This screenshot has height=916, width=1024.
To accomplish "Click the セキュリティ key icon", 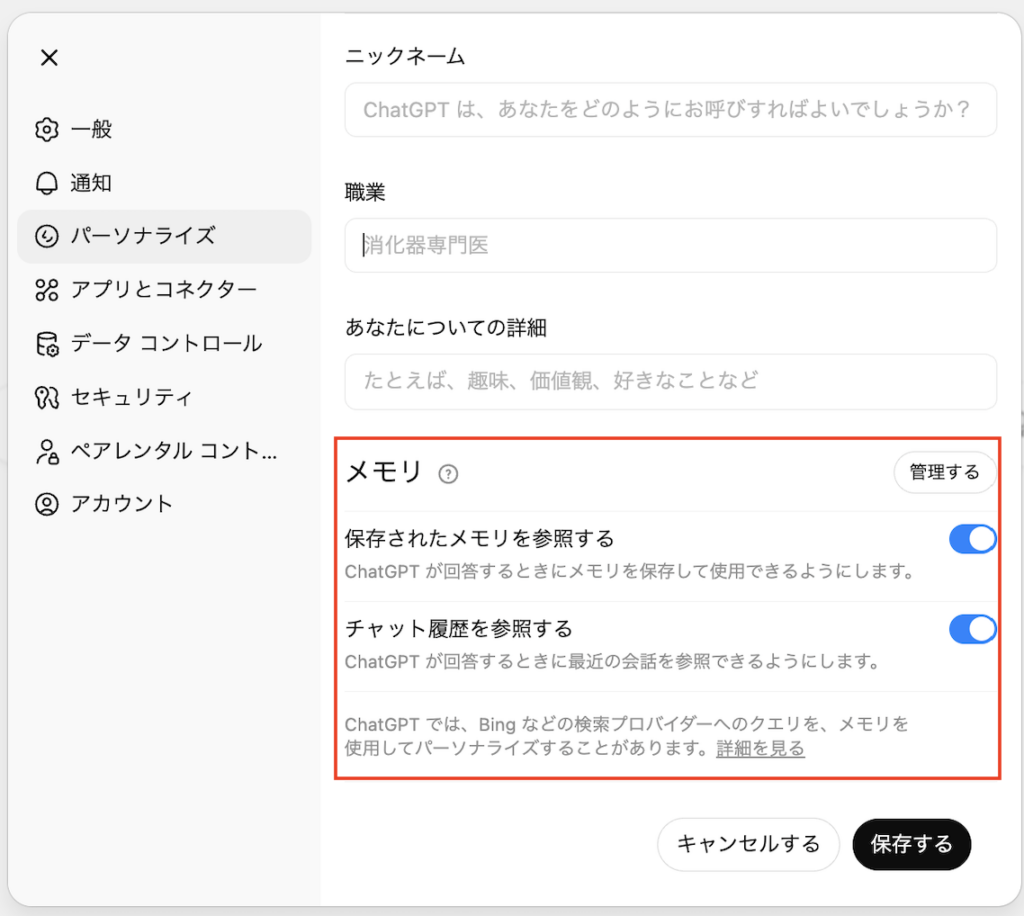I will point(47,397).
